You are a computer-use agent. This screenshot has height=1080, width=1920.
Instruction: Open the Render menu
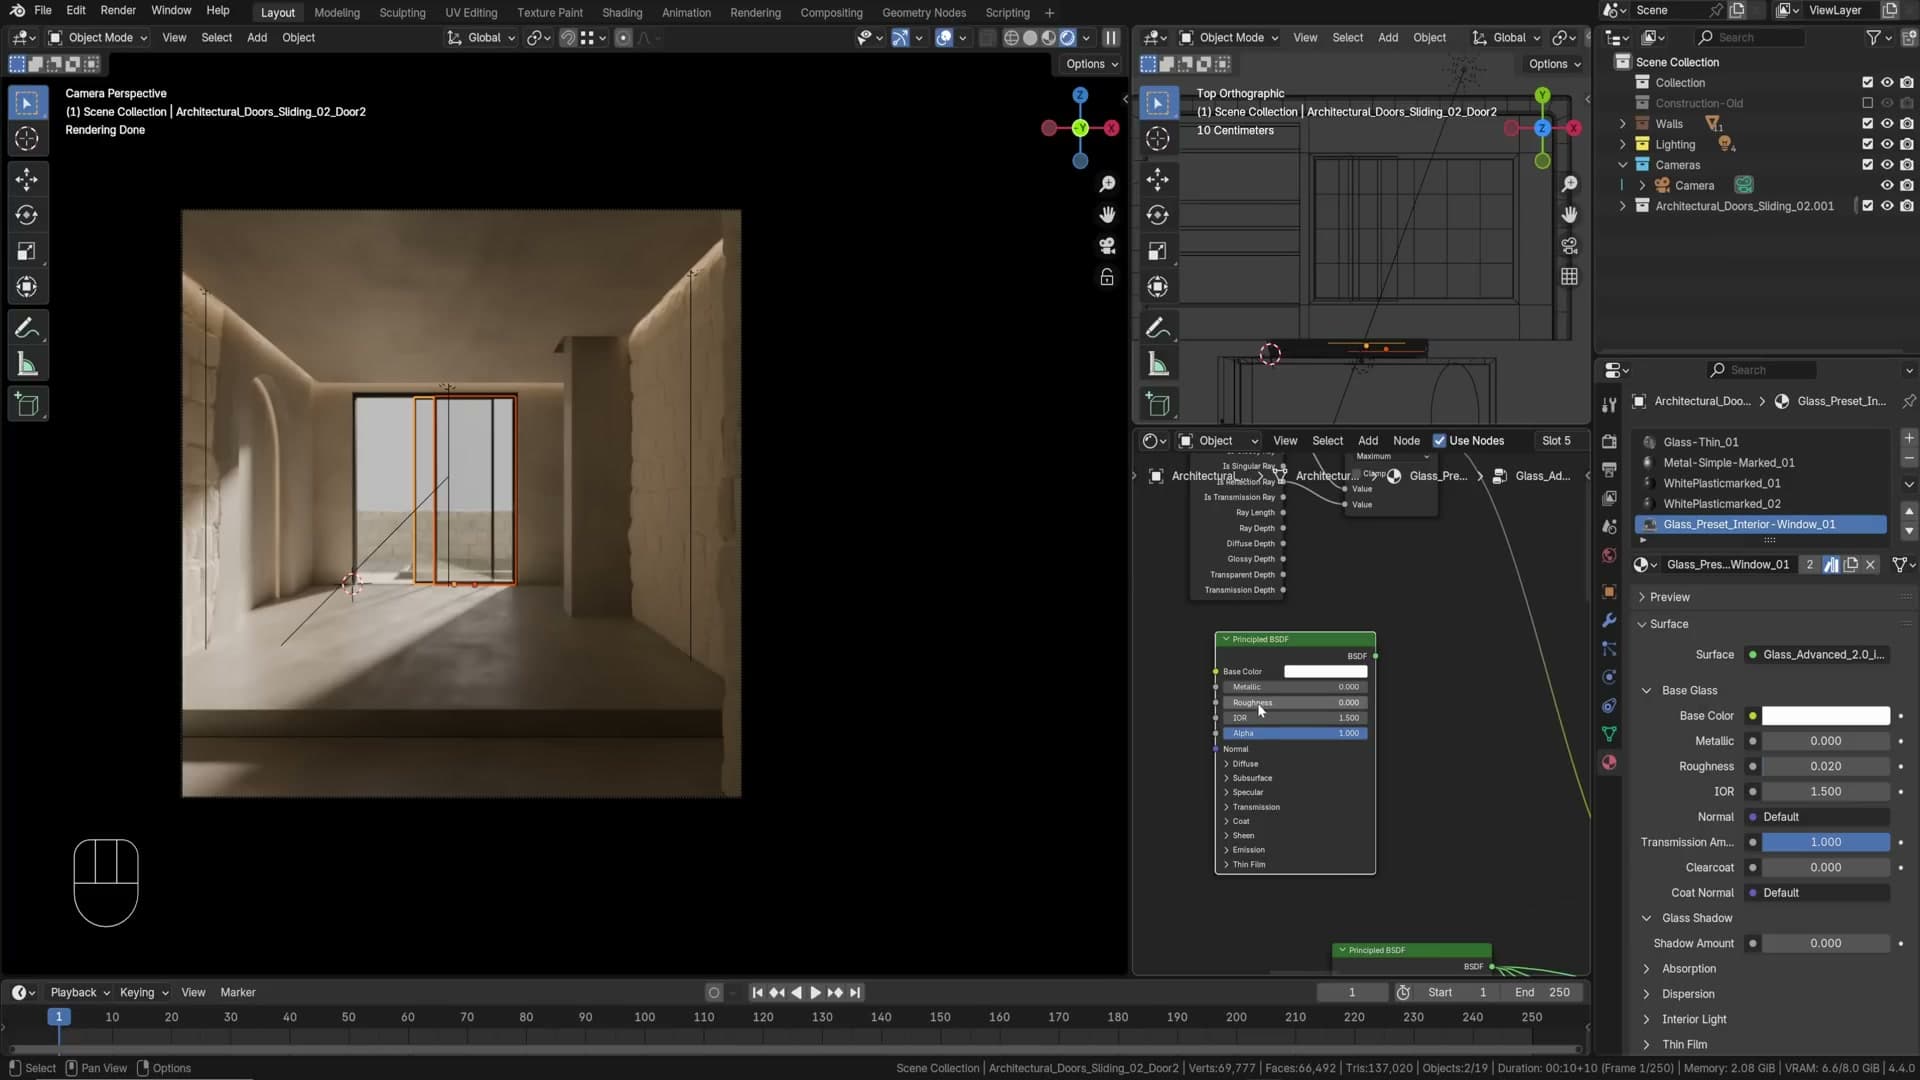coord(118,10)
